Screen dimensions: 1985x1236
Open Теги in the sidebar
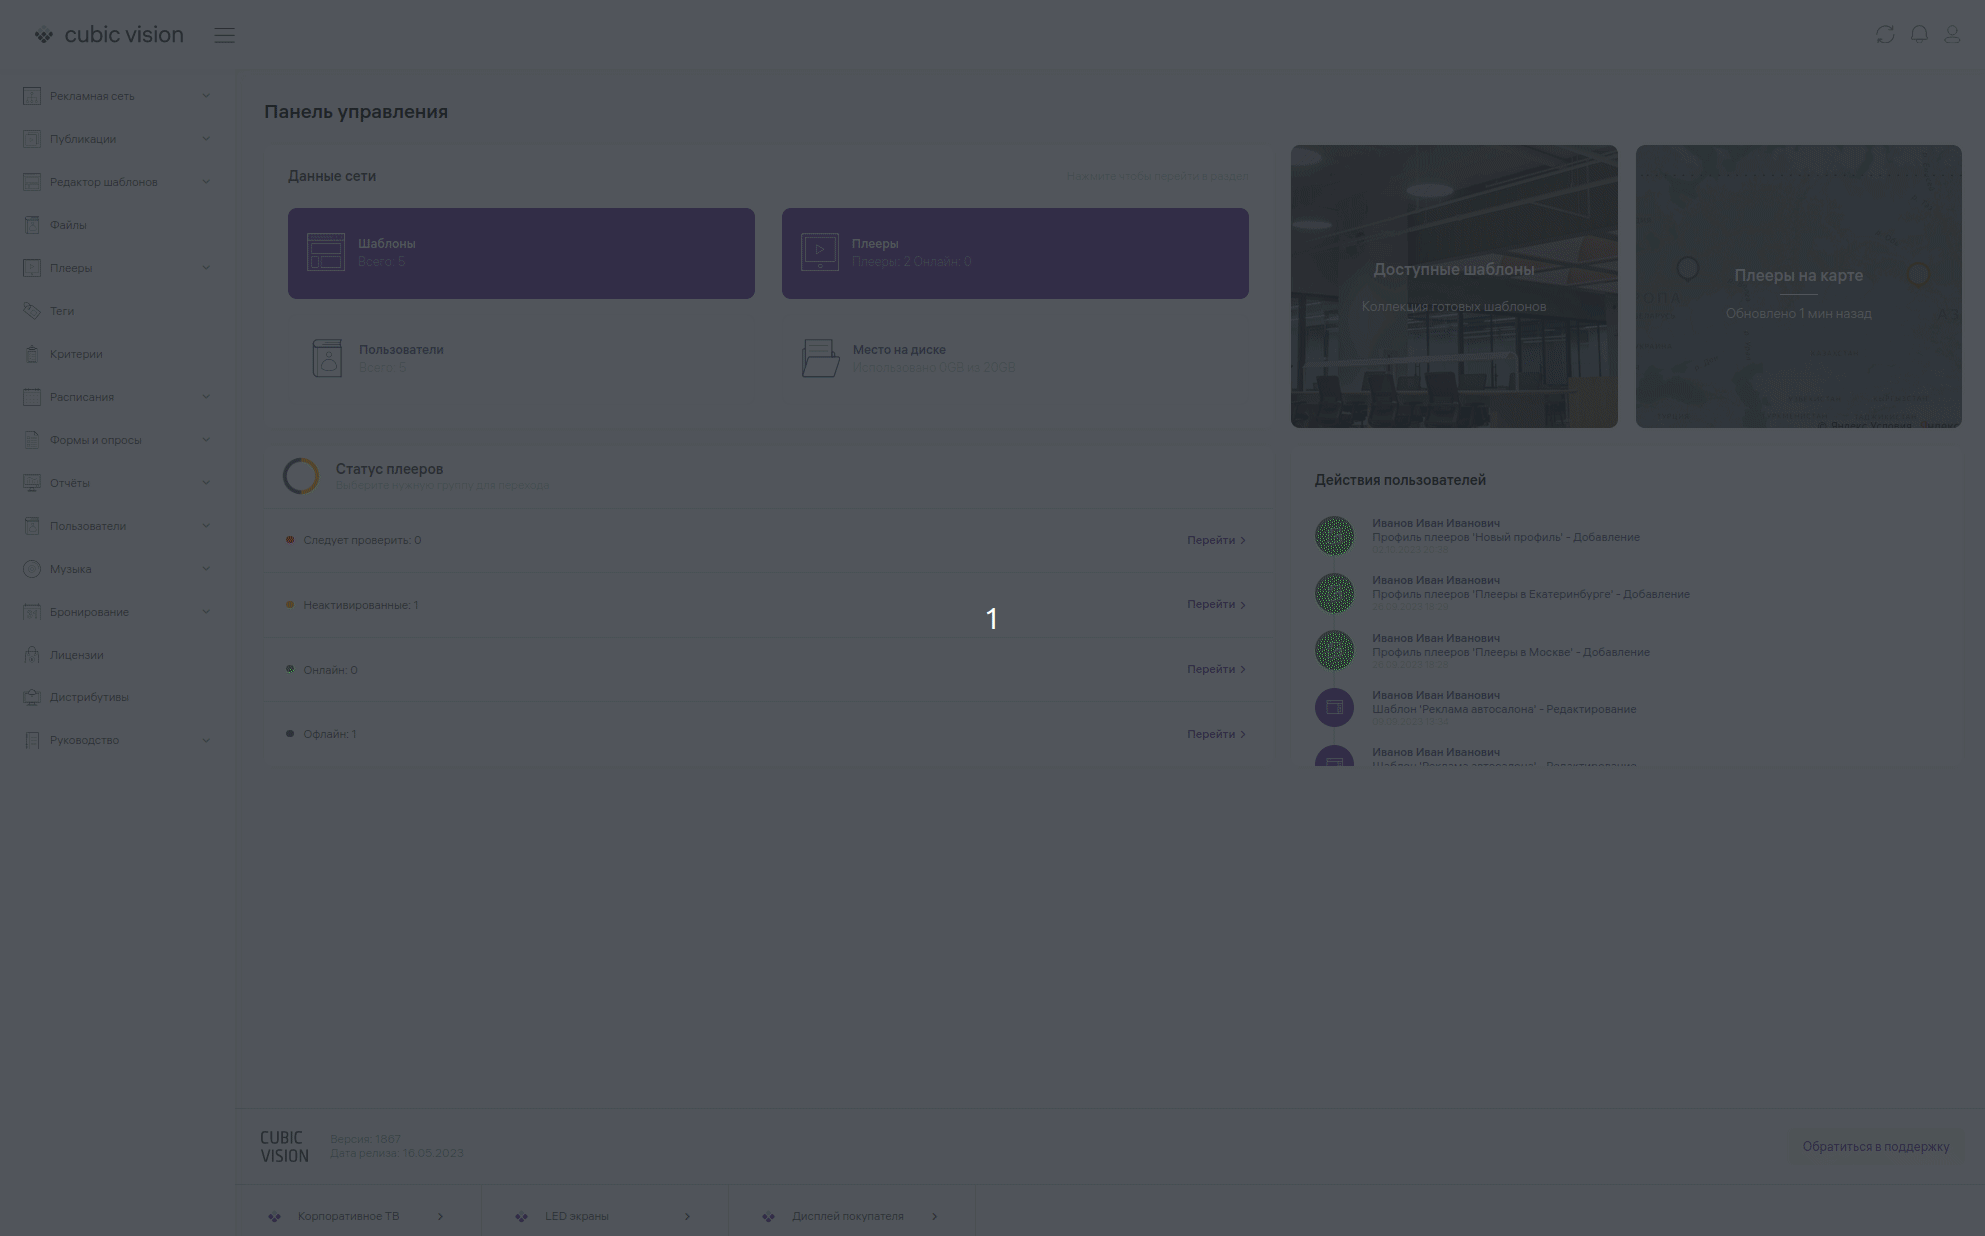point(62,311)
